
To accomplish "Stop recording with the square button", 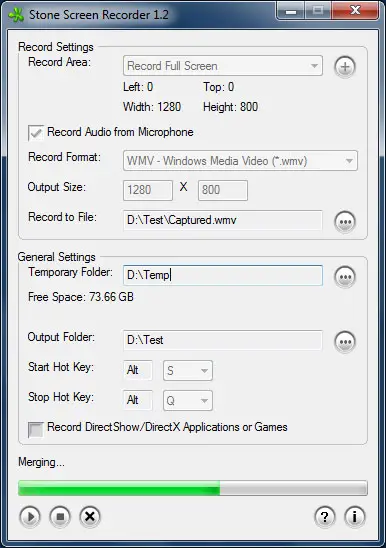I will pyautogui.click(x=60, y=517).
